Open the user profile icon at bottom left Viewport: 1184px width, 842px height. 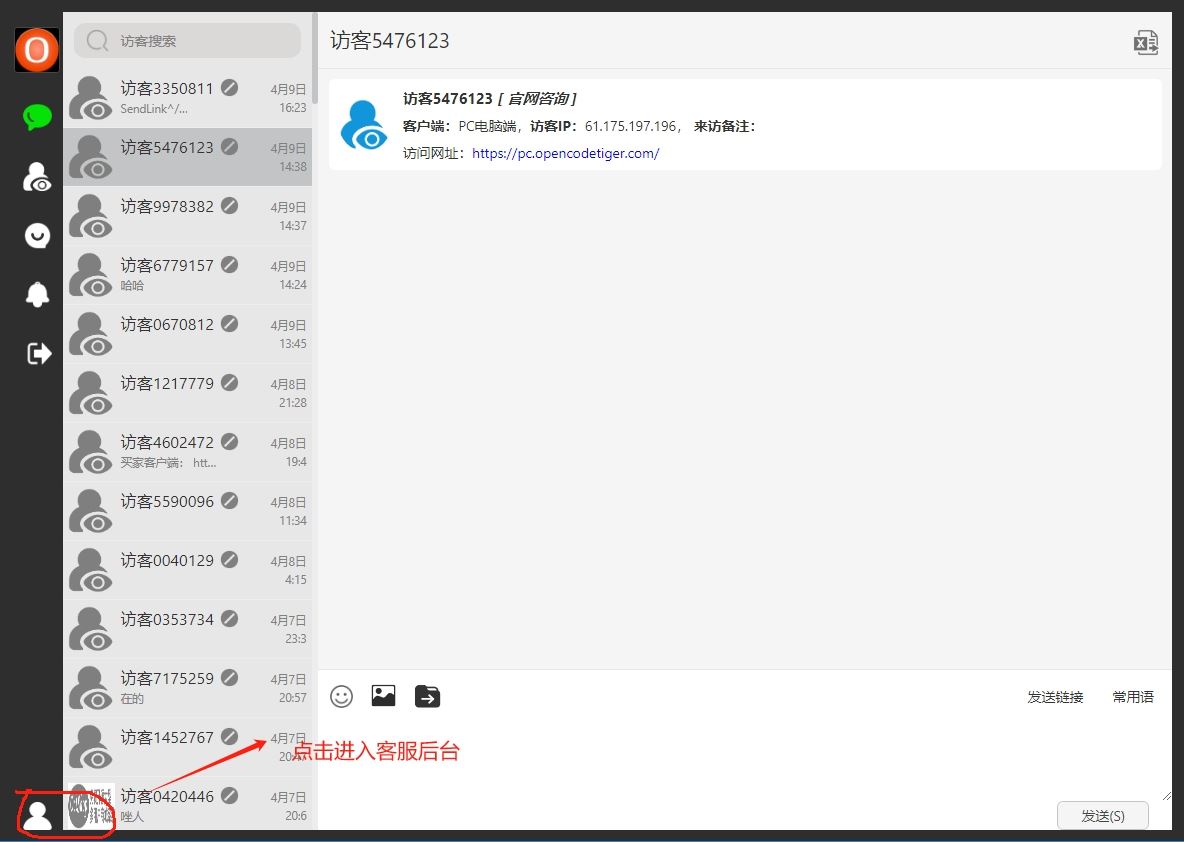pos(38,814)
